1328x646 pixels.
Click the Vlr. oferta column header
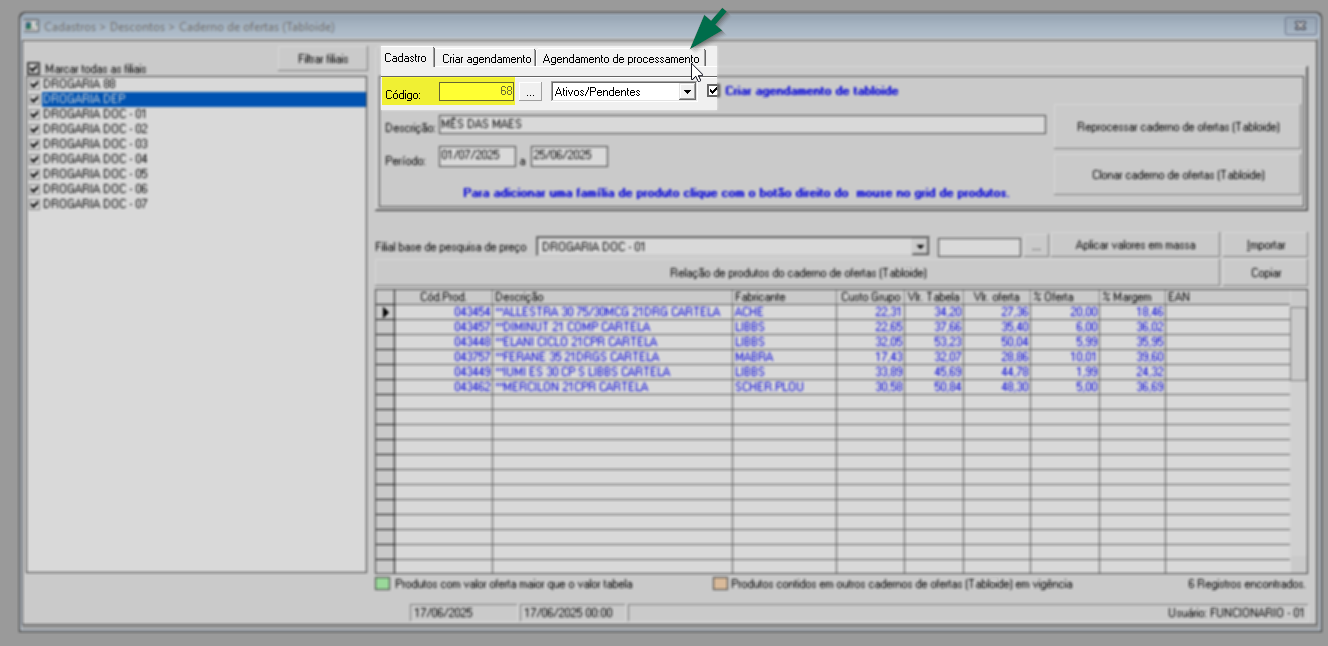coord(997,297)
